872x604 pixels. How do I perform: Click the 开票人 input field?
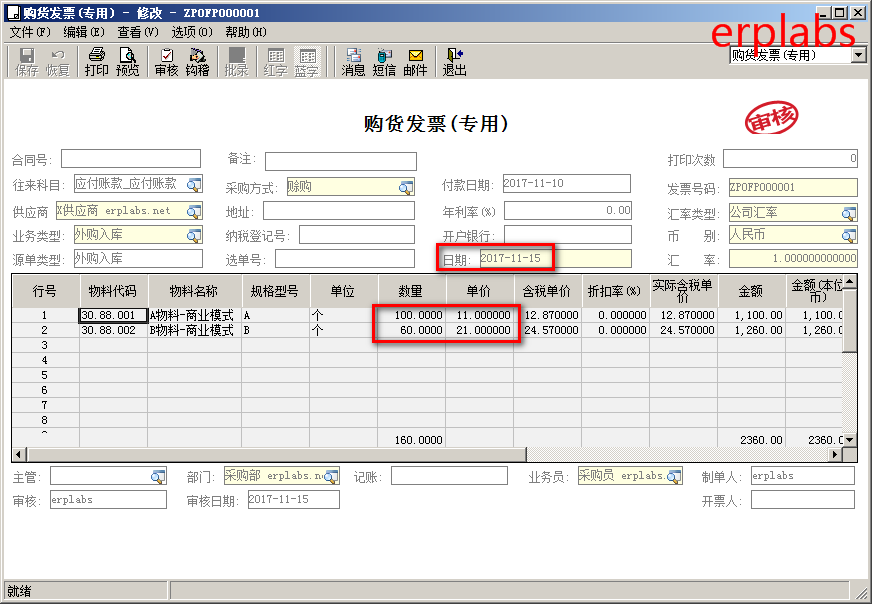point(802,499)
